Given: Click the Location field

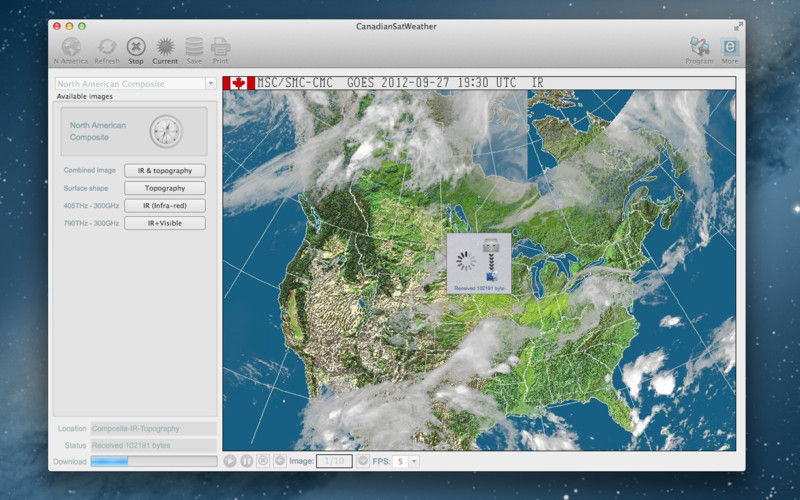Looking at the screenshot, I should tap(154, 429).
